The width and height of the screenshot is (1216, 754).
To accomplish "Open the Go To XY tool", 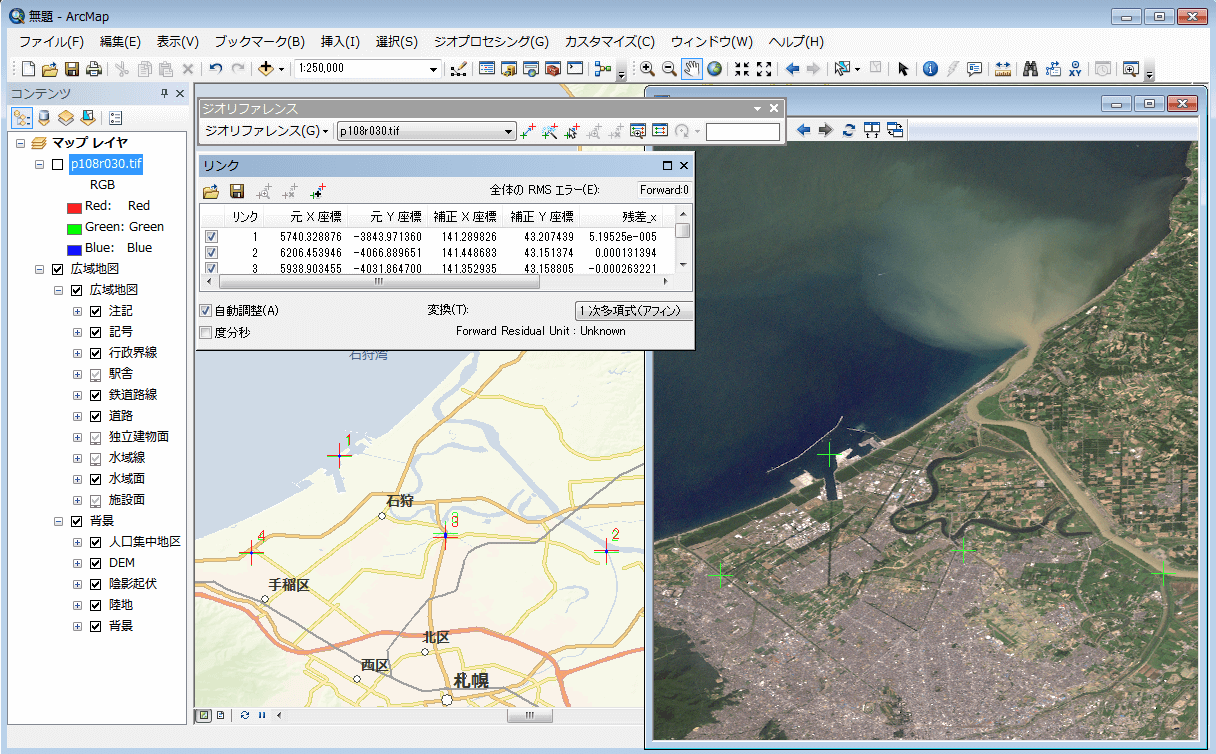I will point(1075,69).
